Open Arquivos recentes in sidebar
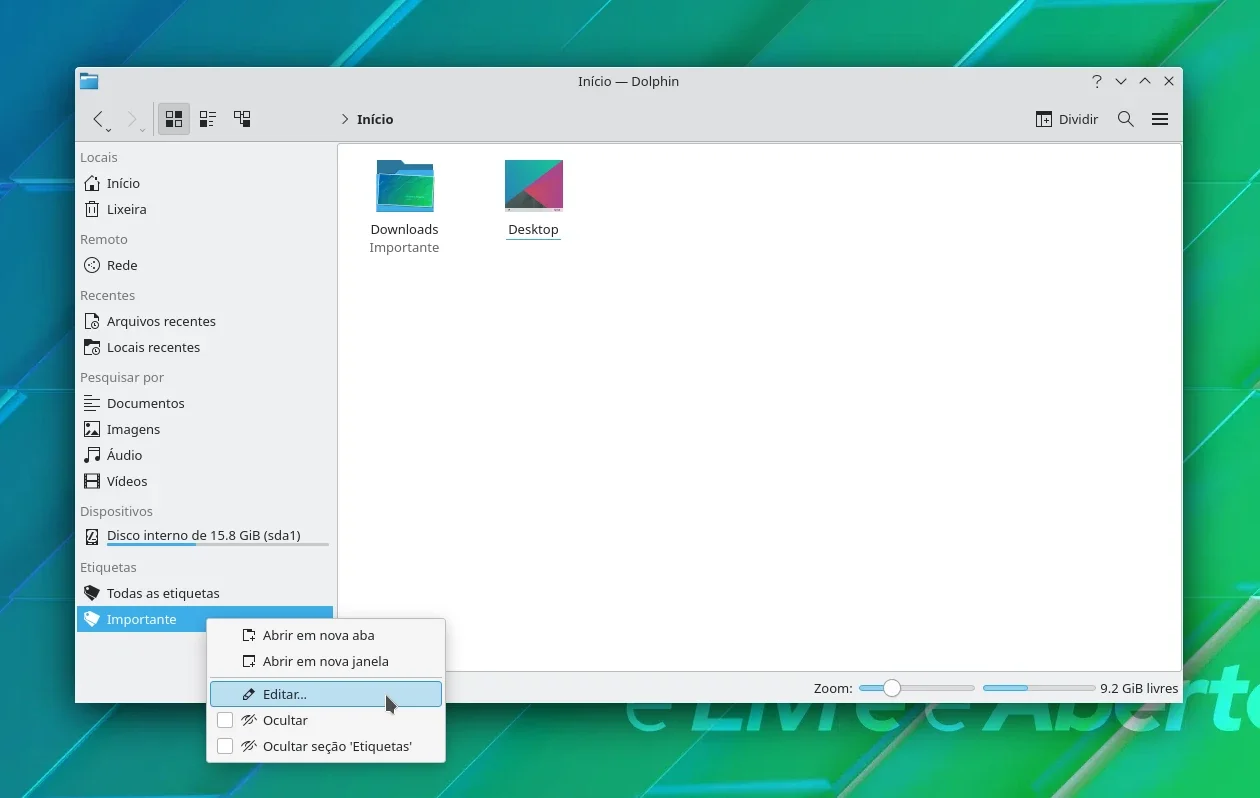 point(205,321)
